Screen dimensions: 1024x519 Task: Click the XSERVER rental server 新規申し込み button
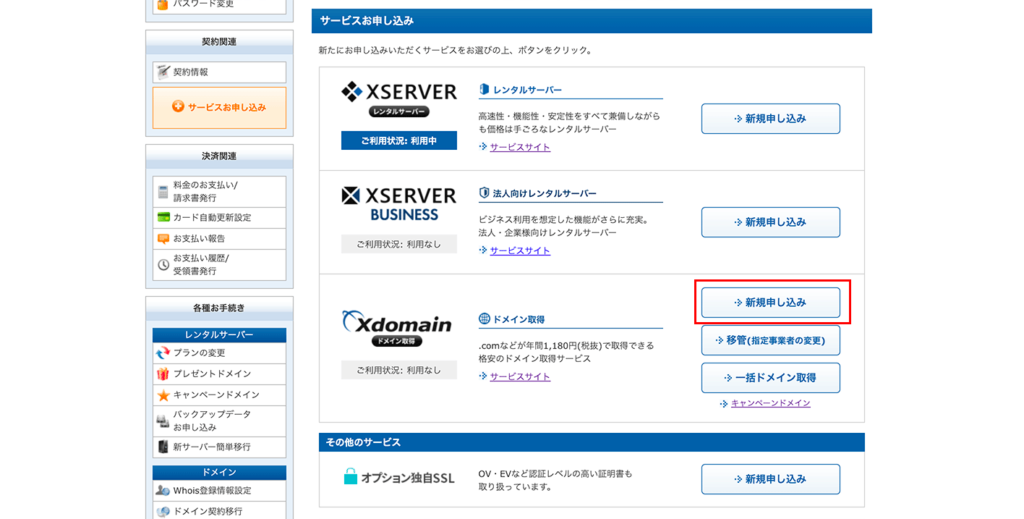[x=771, y=118]
